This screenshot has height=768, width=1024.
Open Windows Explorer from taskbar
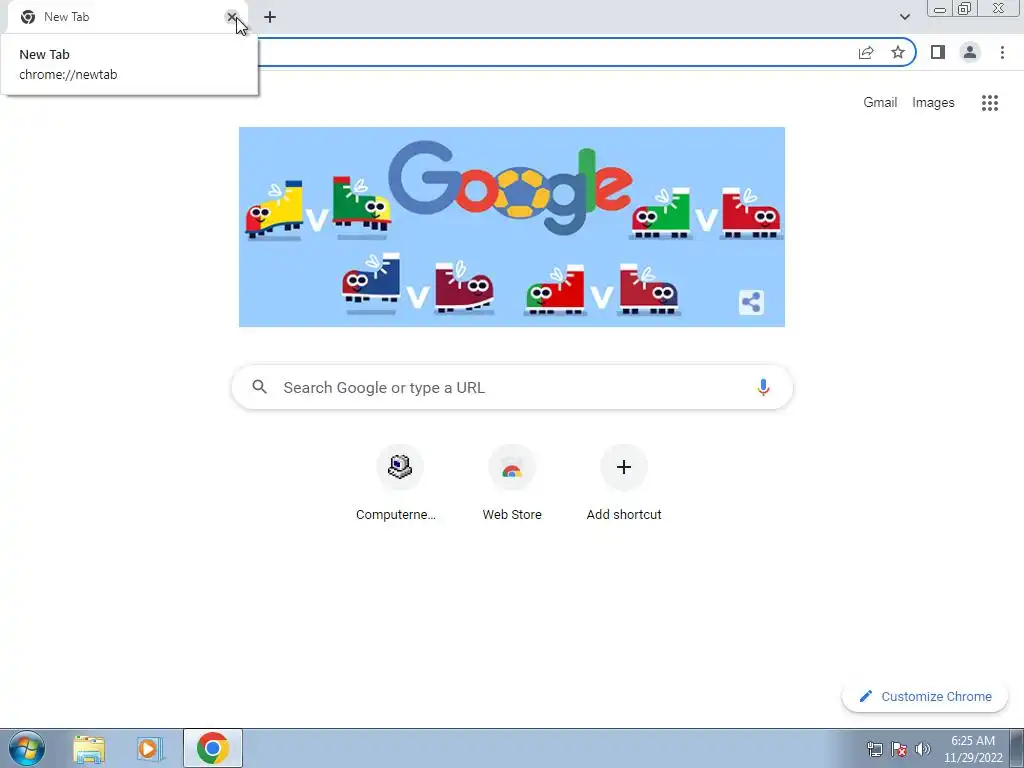point(89,748)
